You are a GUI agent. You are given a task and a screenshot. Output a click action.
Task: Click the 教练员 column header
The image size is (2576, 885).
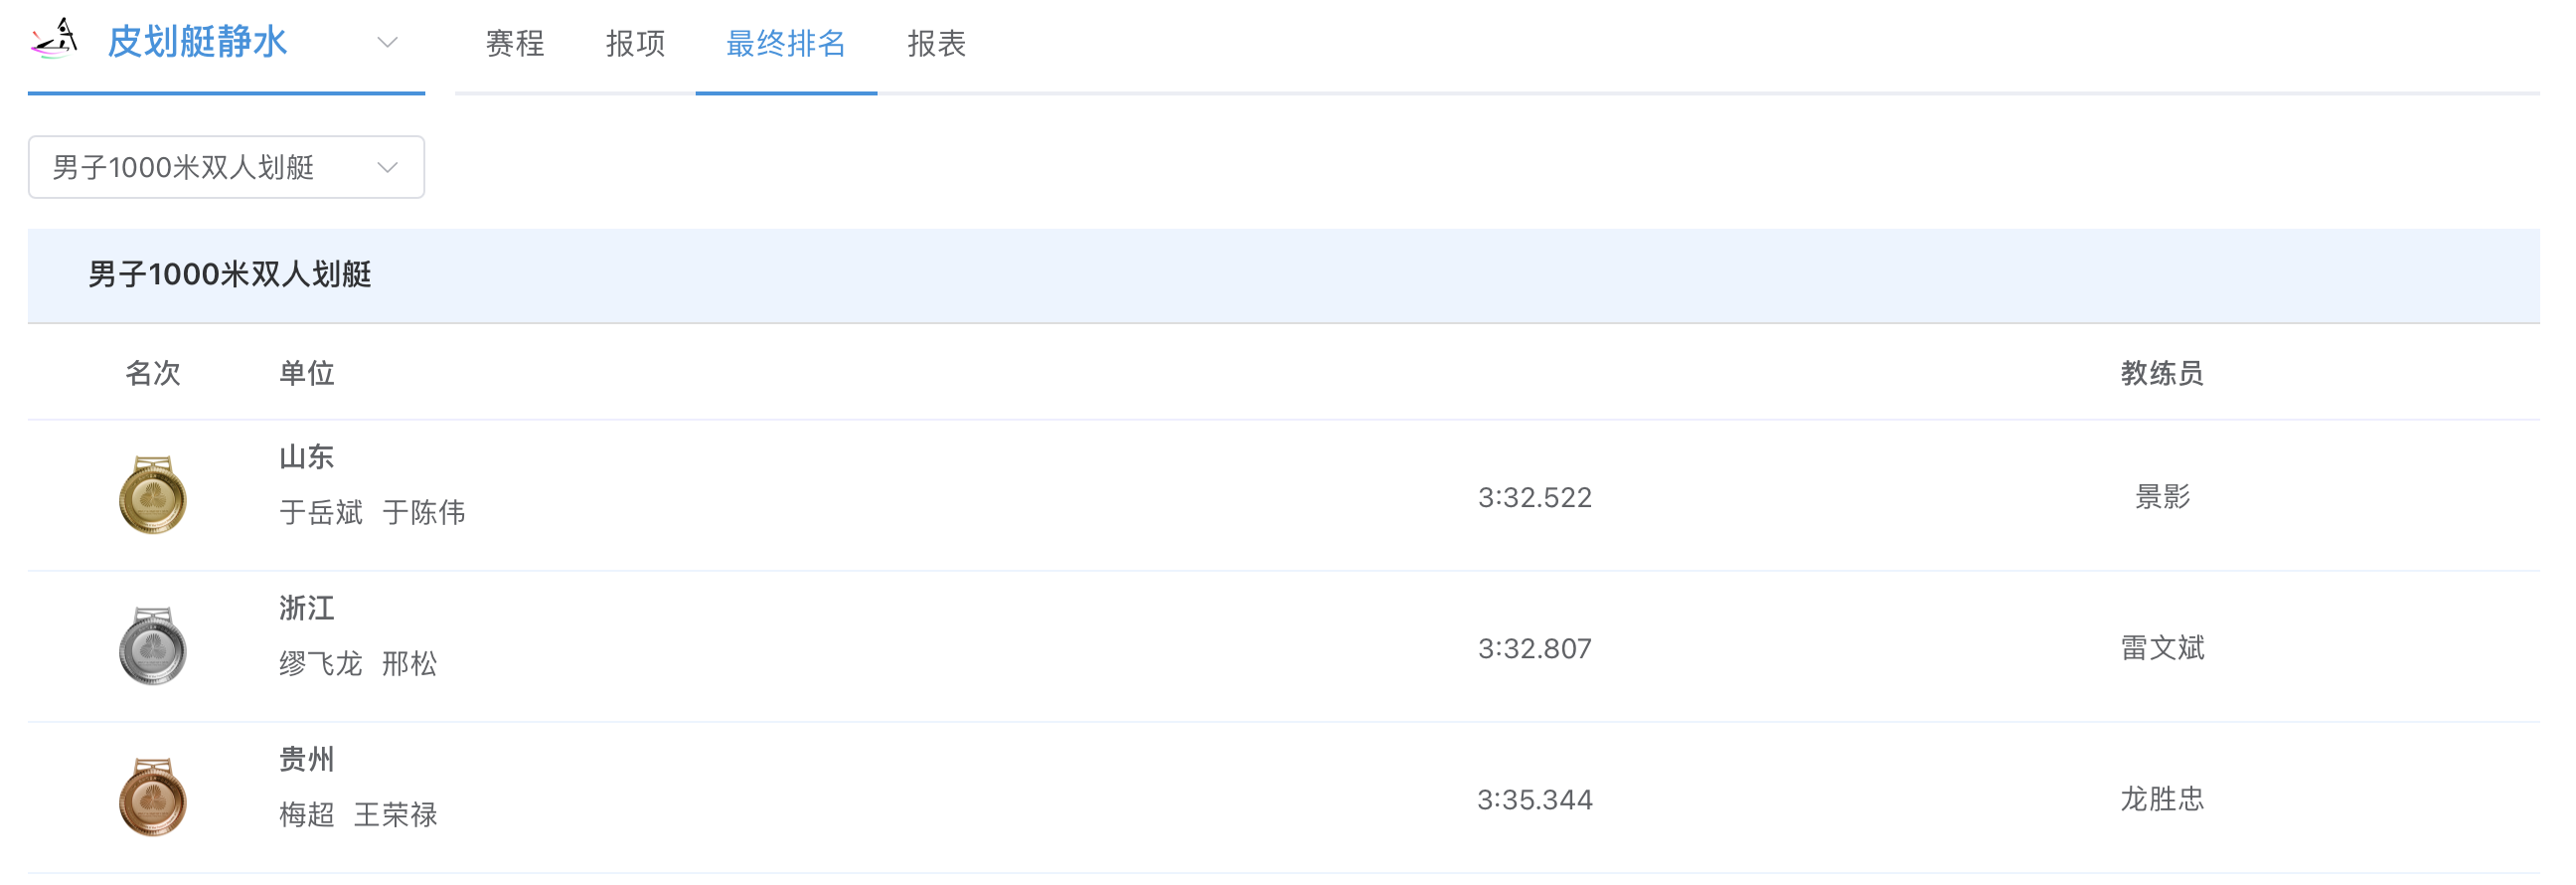pyautogui.click(x=2161, y=373)
